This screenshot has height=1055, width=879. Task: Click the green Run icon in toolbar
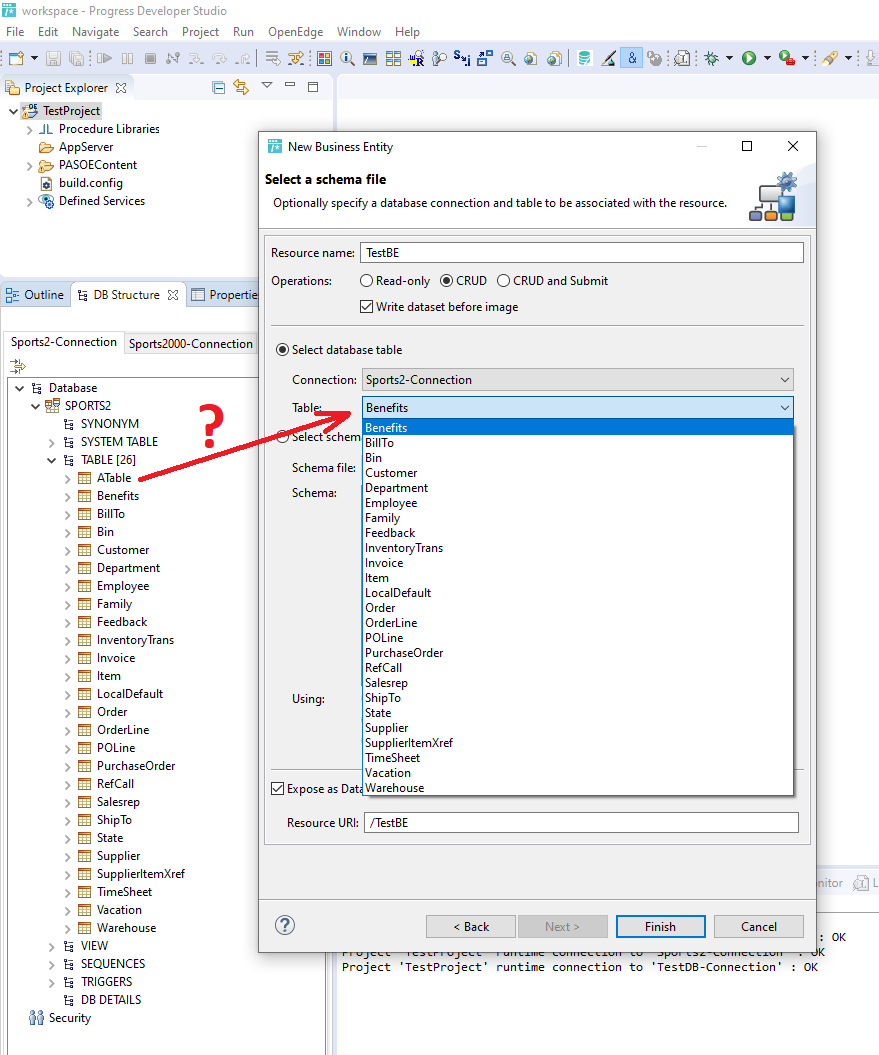pos(749,59)
